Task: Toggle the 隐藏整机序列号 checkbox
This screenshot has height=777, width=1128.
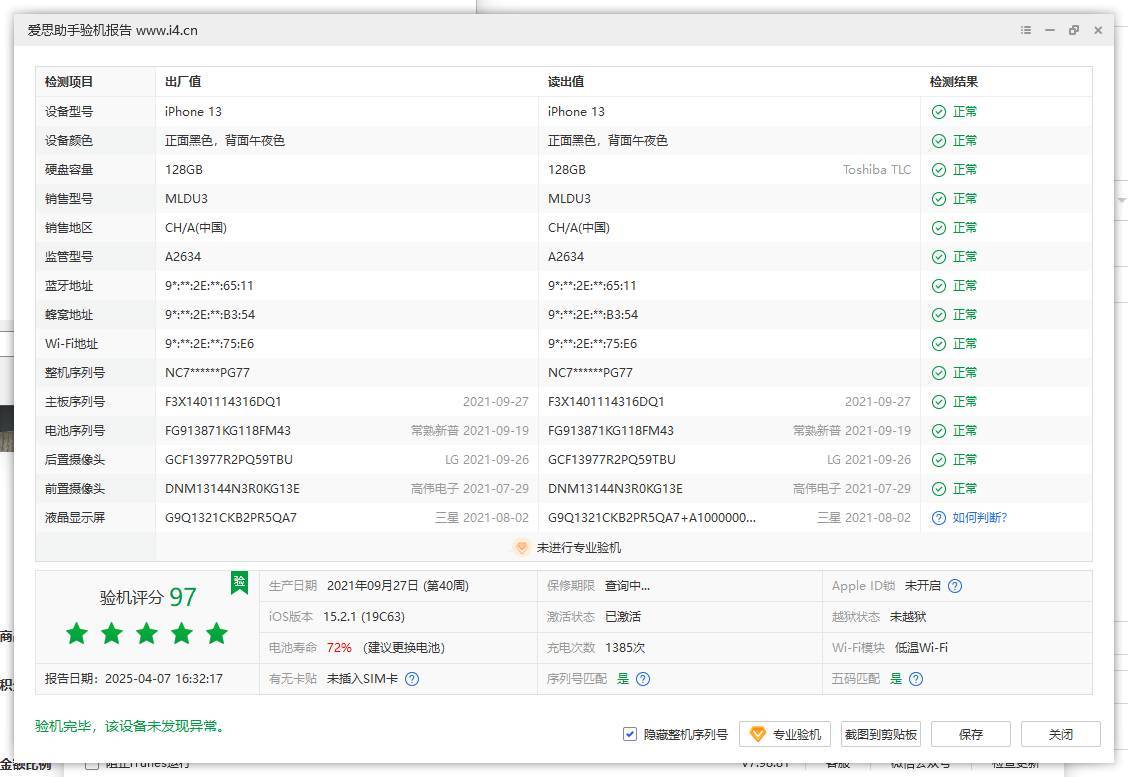Action: (x=629, y=734)
